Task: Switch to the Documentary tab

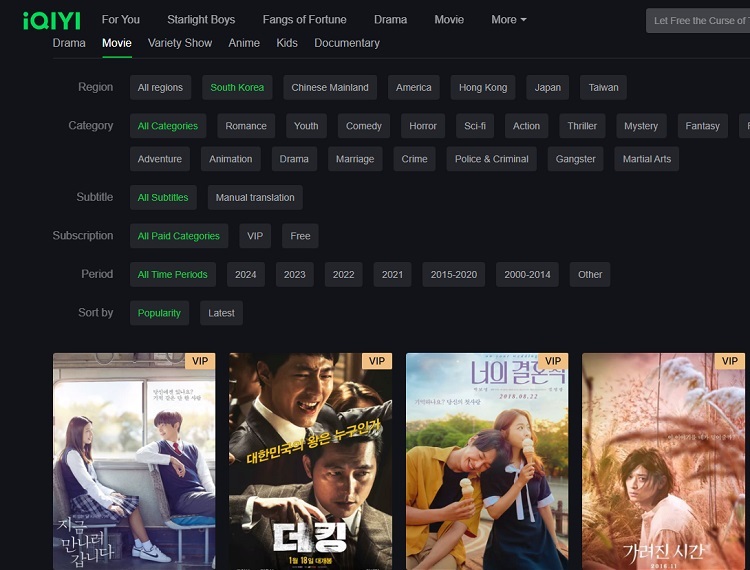Action: point(347,43)
